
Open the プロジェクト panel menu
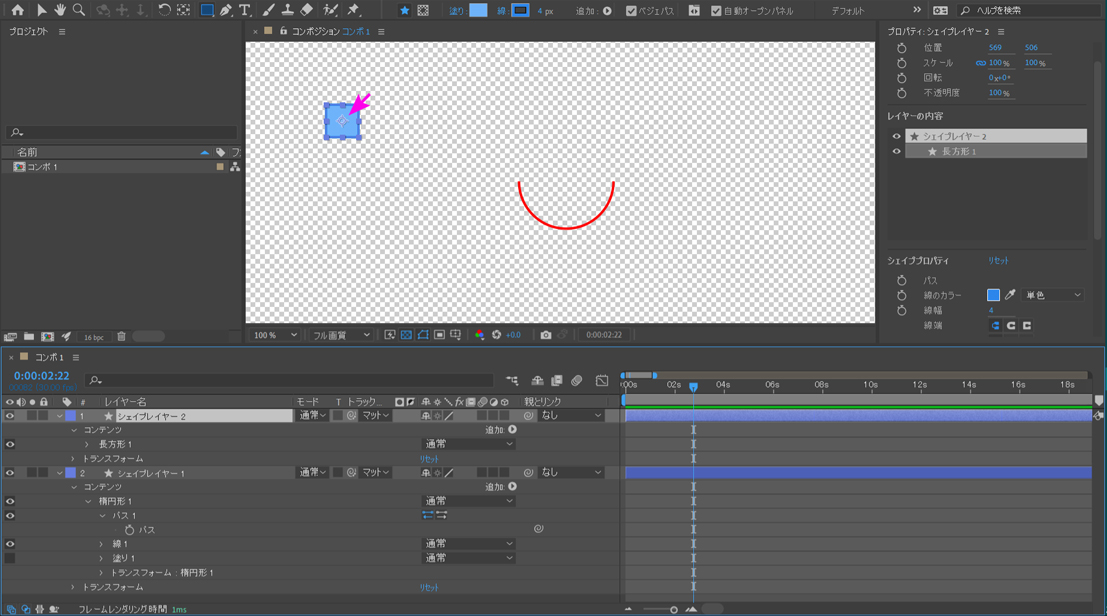tap(62, 32)
